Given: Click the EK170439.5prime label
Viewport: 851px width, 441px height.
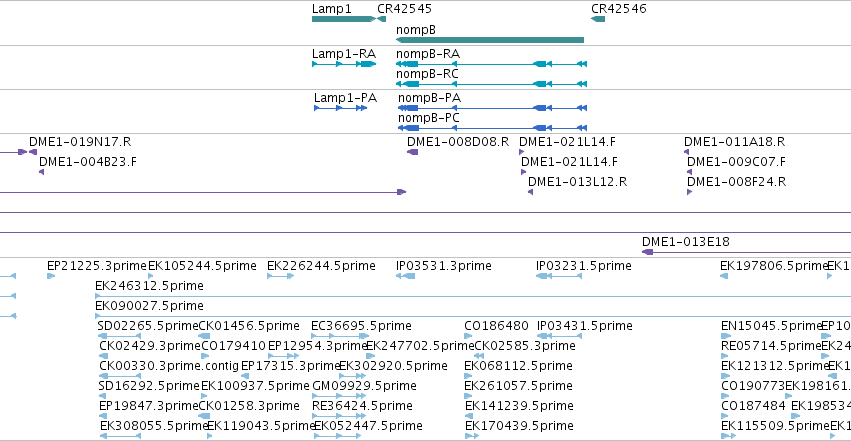Looking at the screenshot, I should [x=519, y=426].
